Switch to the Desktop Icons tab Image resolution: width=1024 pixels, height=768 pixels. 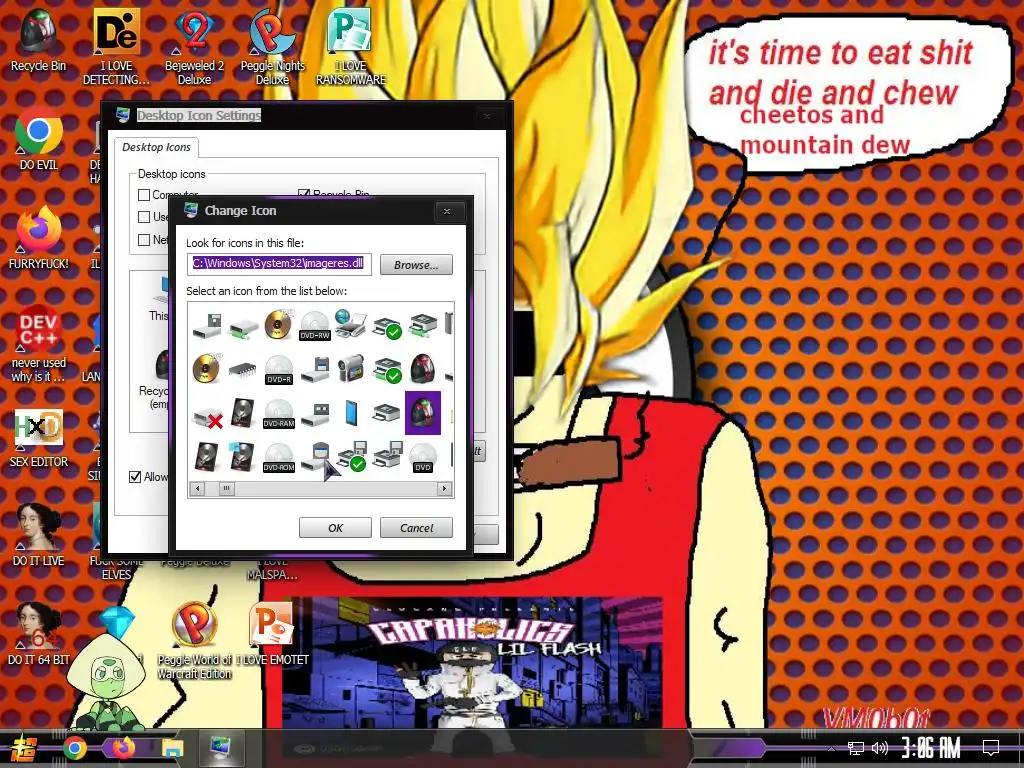point(156,147)
